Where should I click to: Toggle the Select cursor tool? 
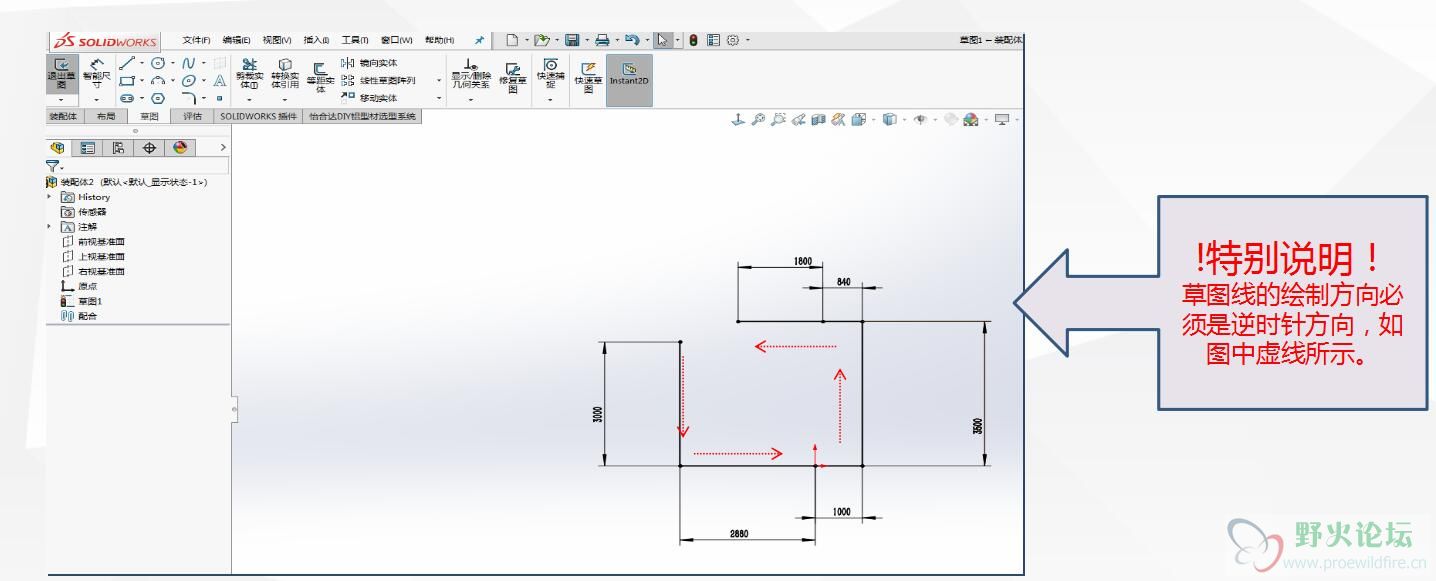coord(663,40)
